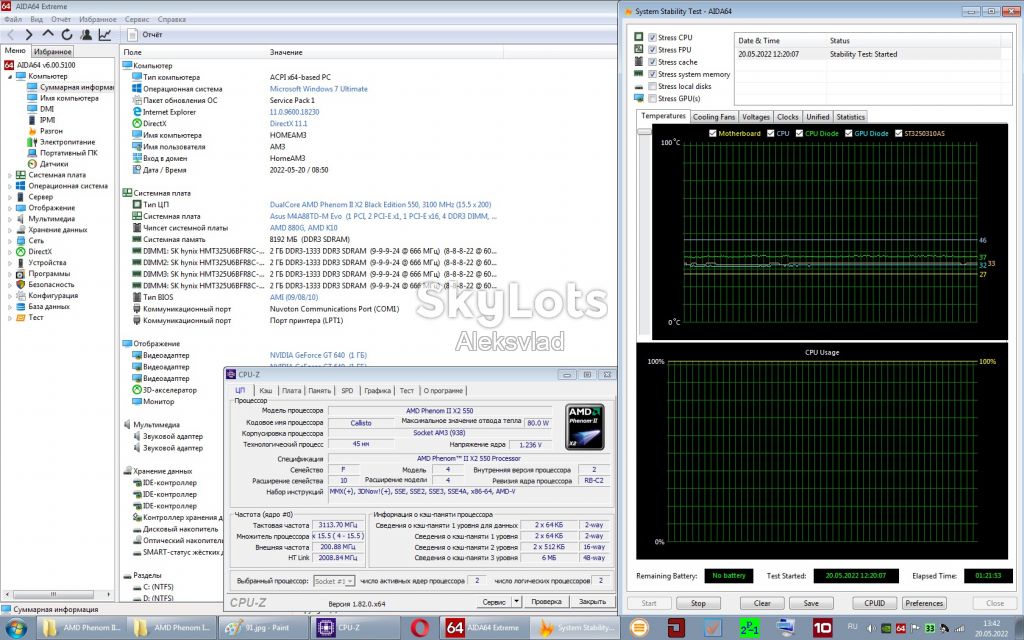Open the Электропитание tree item
Viewport: 1024px width, 640px height.
61,142
